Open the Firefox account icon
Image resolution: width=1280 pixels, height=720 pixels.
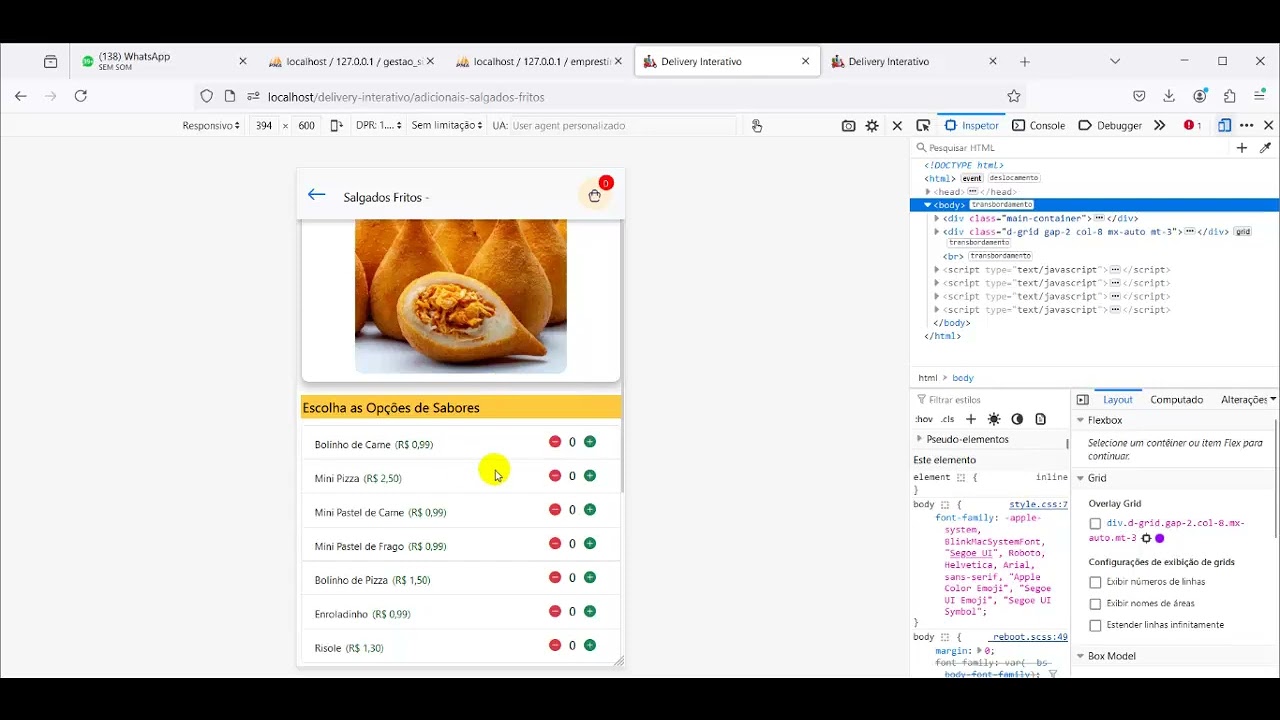[1200, 96]
